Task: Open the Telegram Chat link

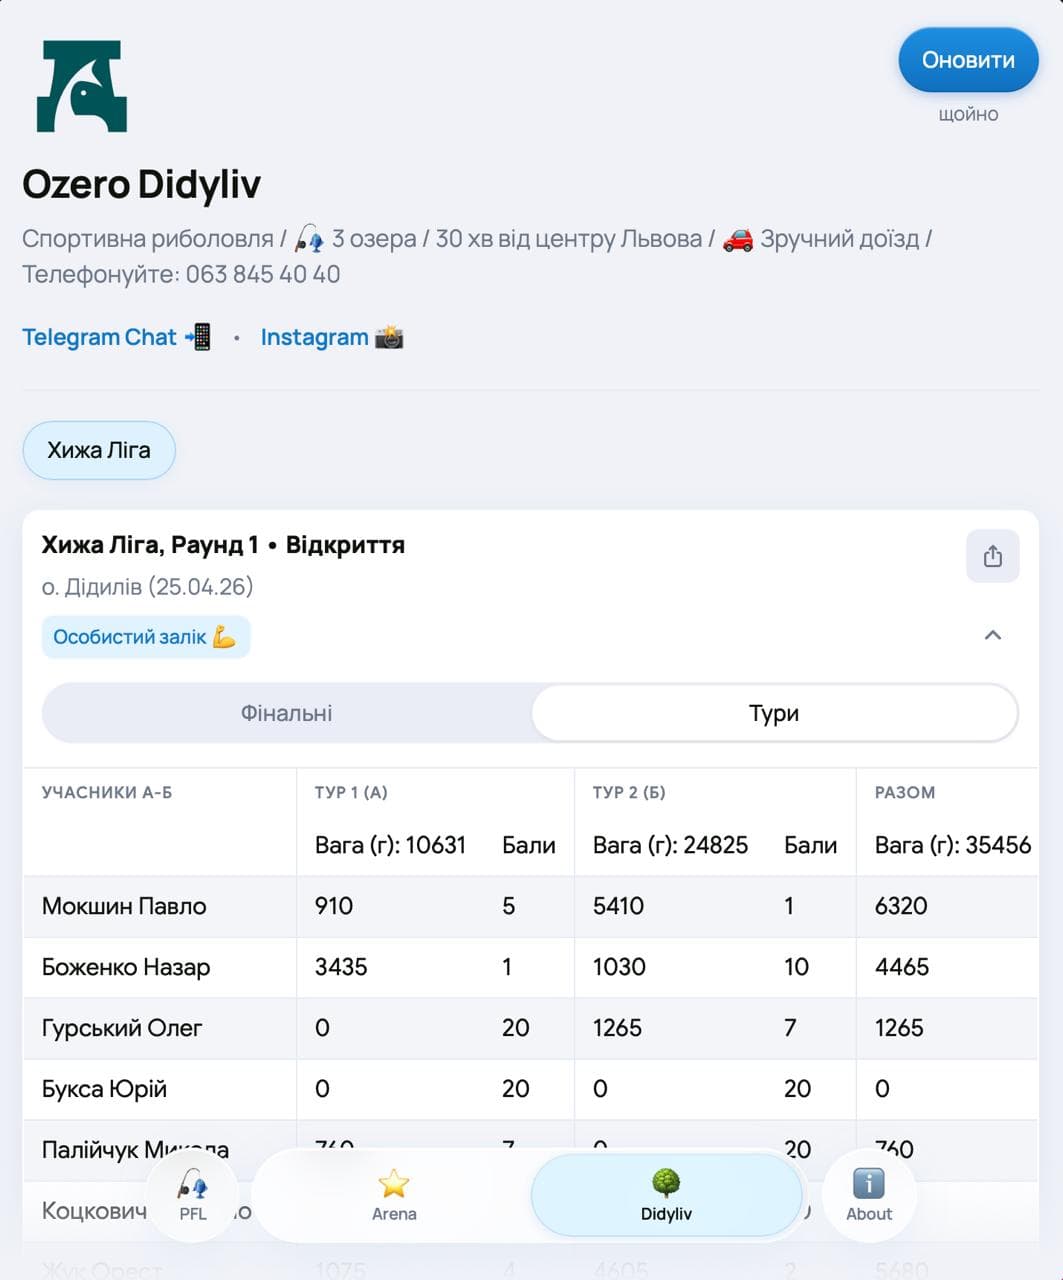Action: coord(99,337)
